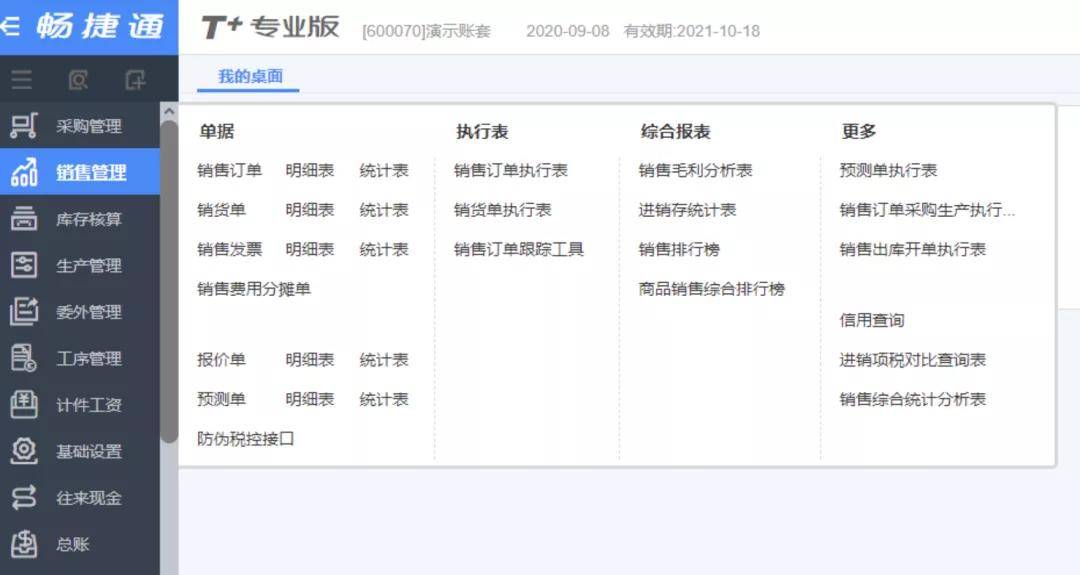1080x575 pixels.
Task: Click the 基础设置 gear icon
Action: click(23, 451)
